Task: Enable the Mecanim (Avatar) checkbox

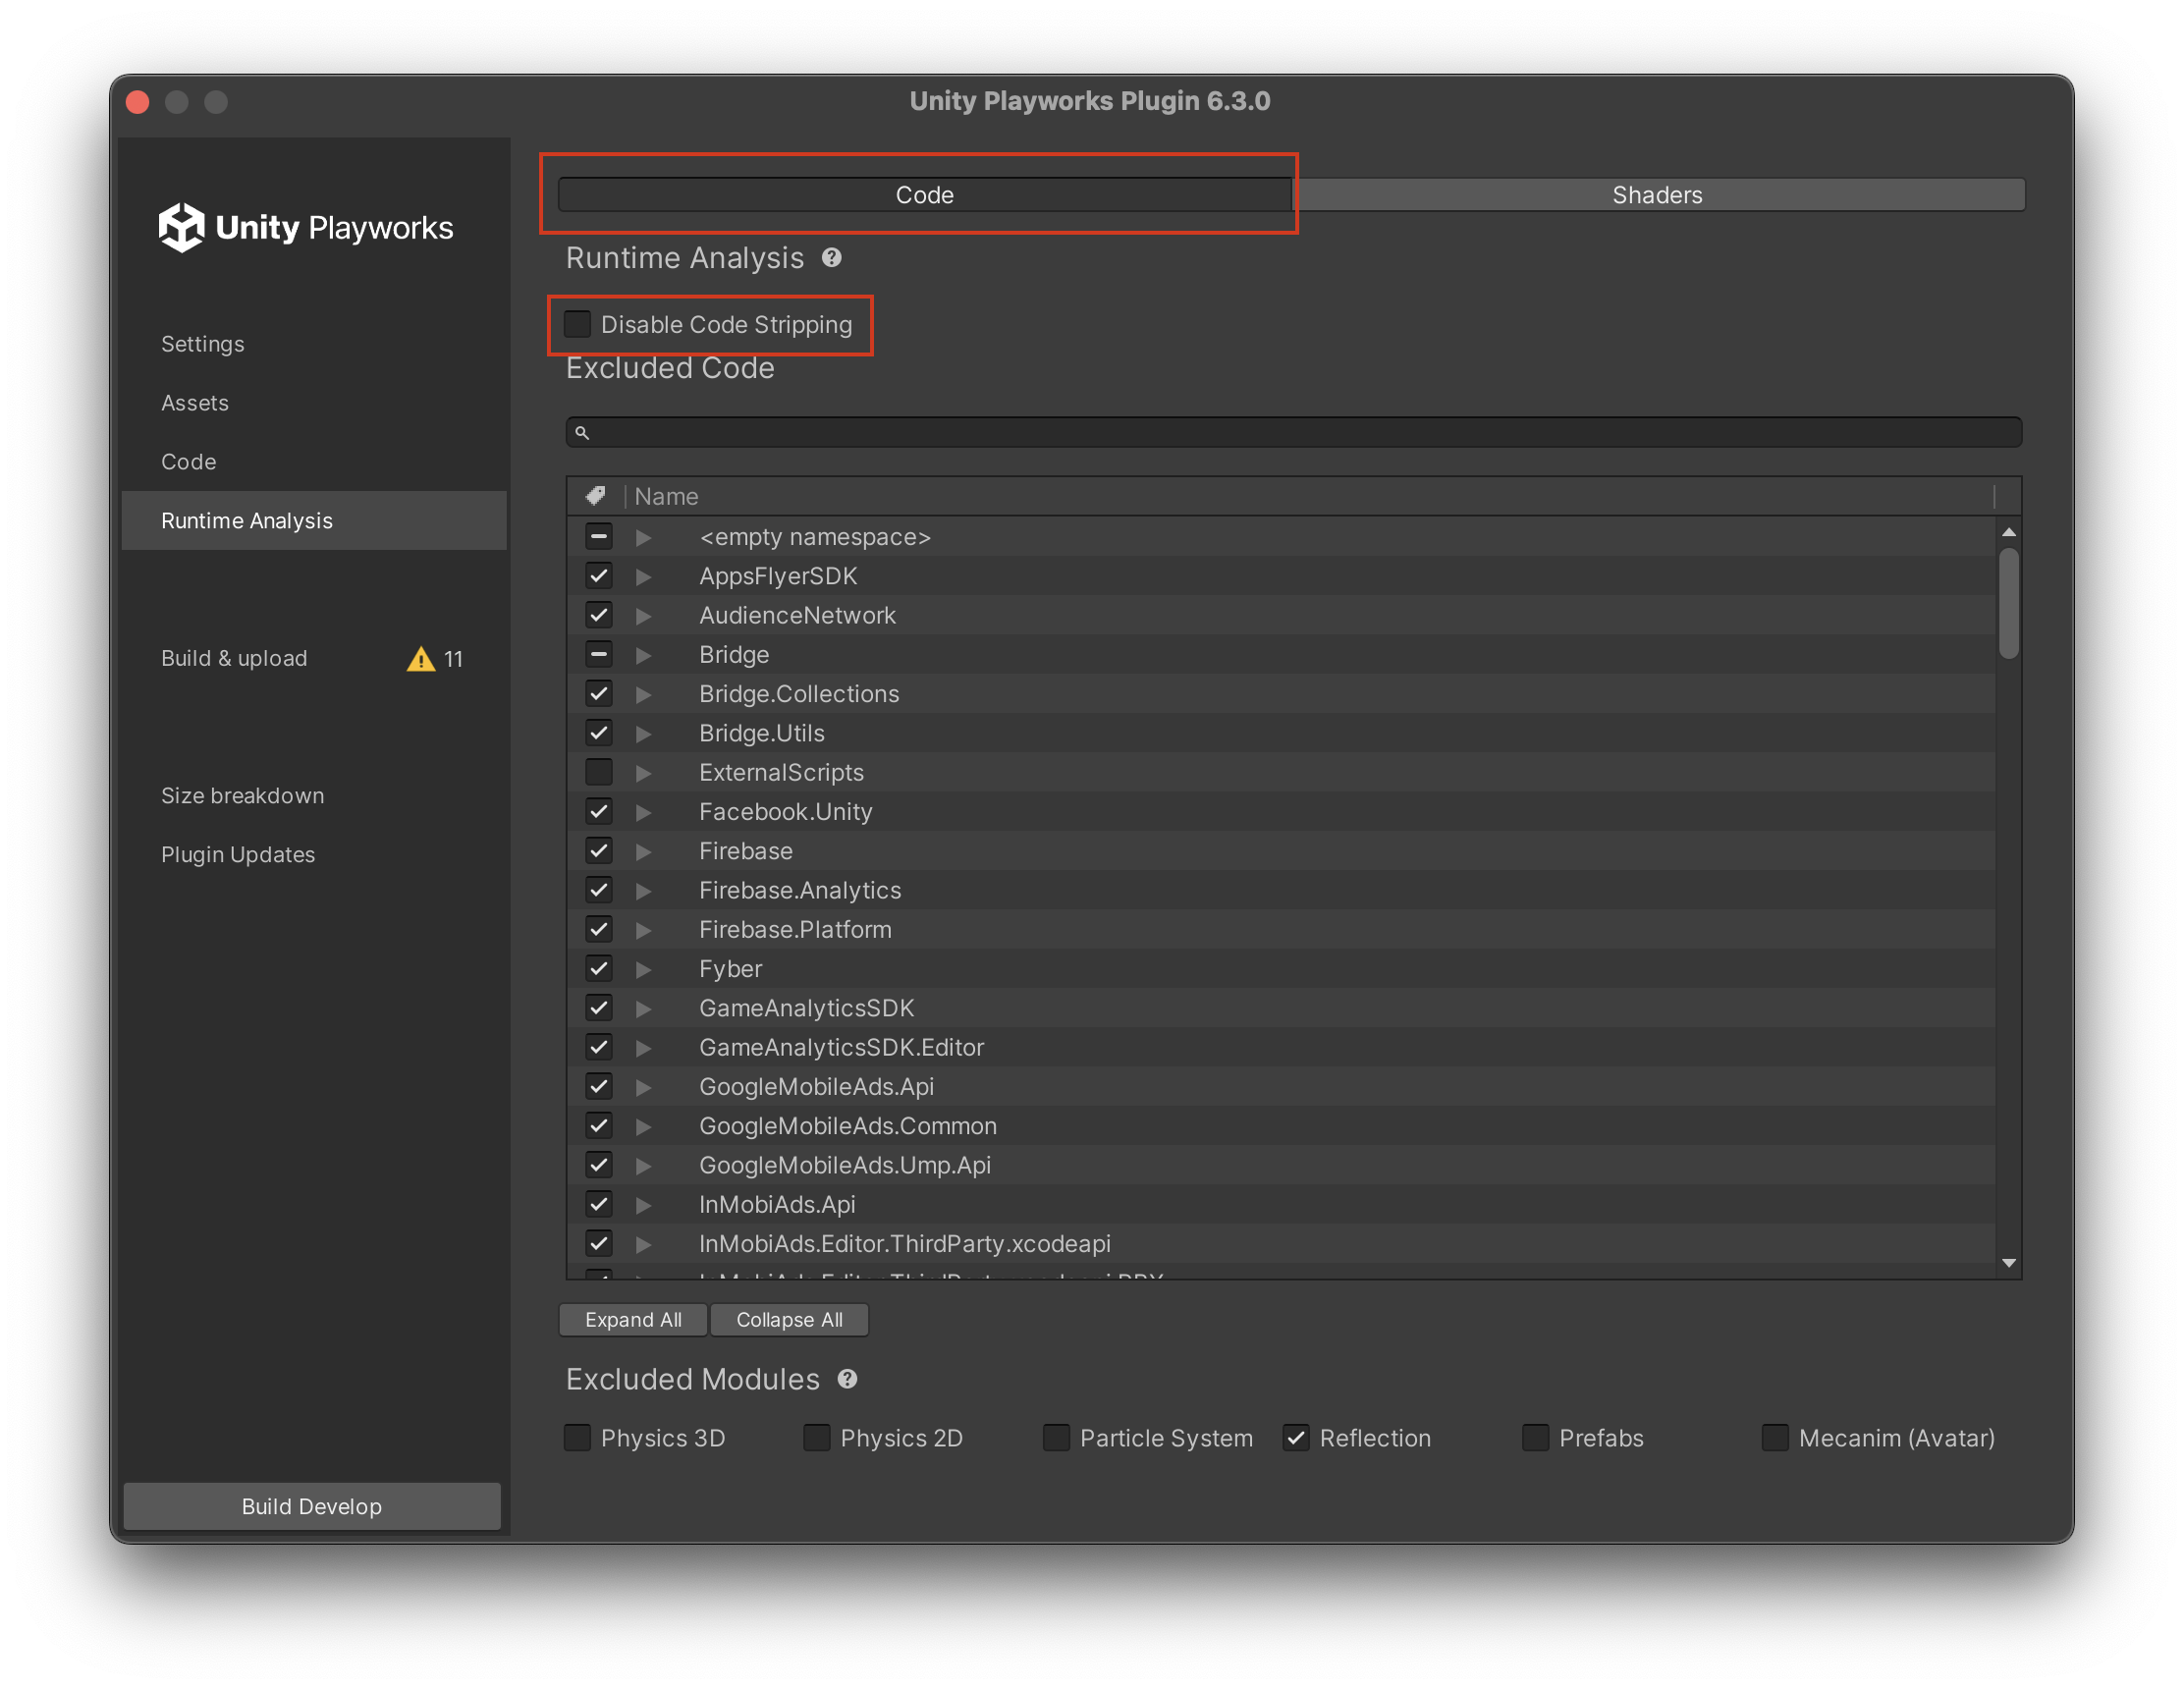Action: coord(1775,1437)
